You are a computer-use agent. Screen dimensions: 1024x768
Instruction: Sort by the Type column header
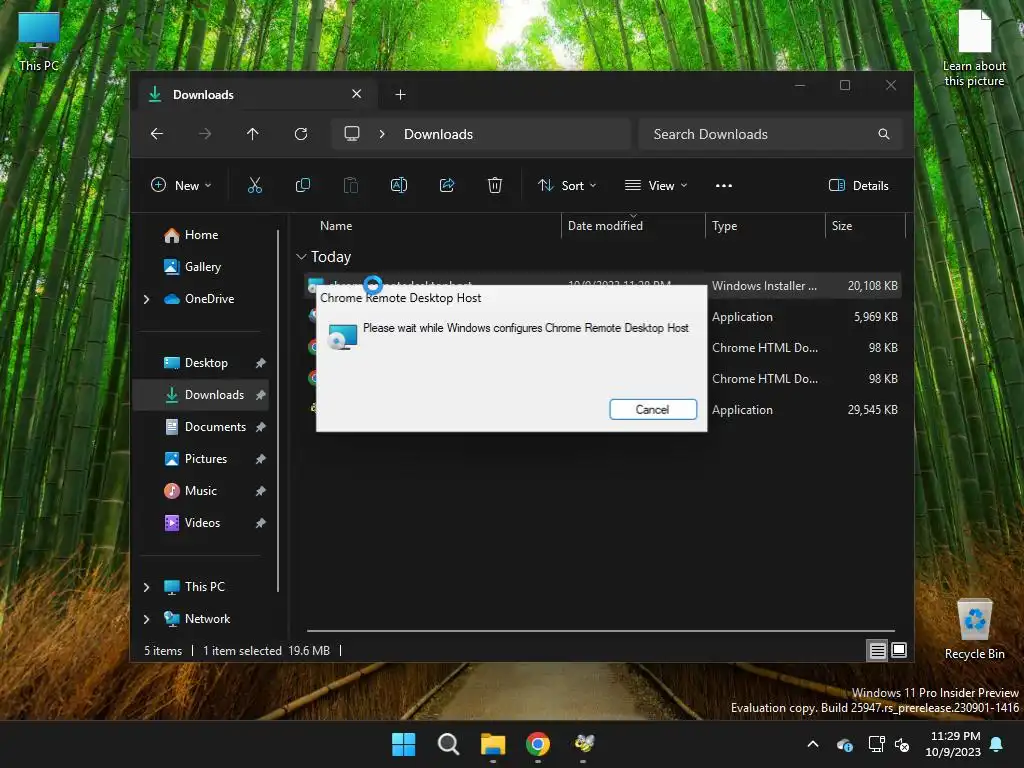pos(765,225)
